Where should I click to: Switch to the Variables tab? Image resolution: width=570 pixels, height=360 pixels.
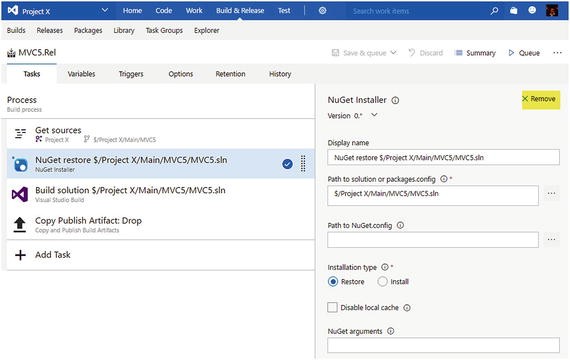point(81,74)
